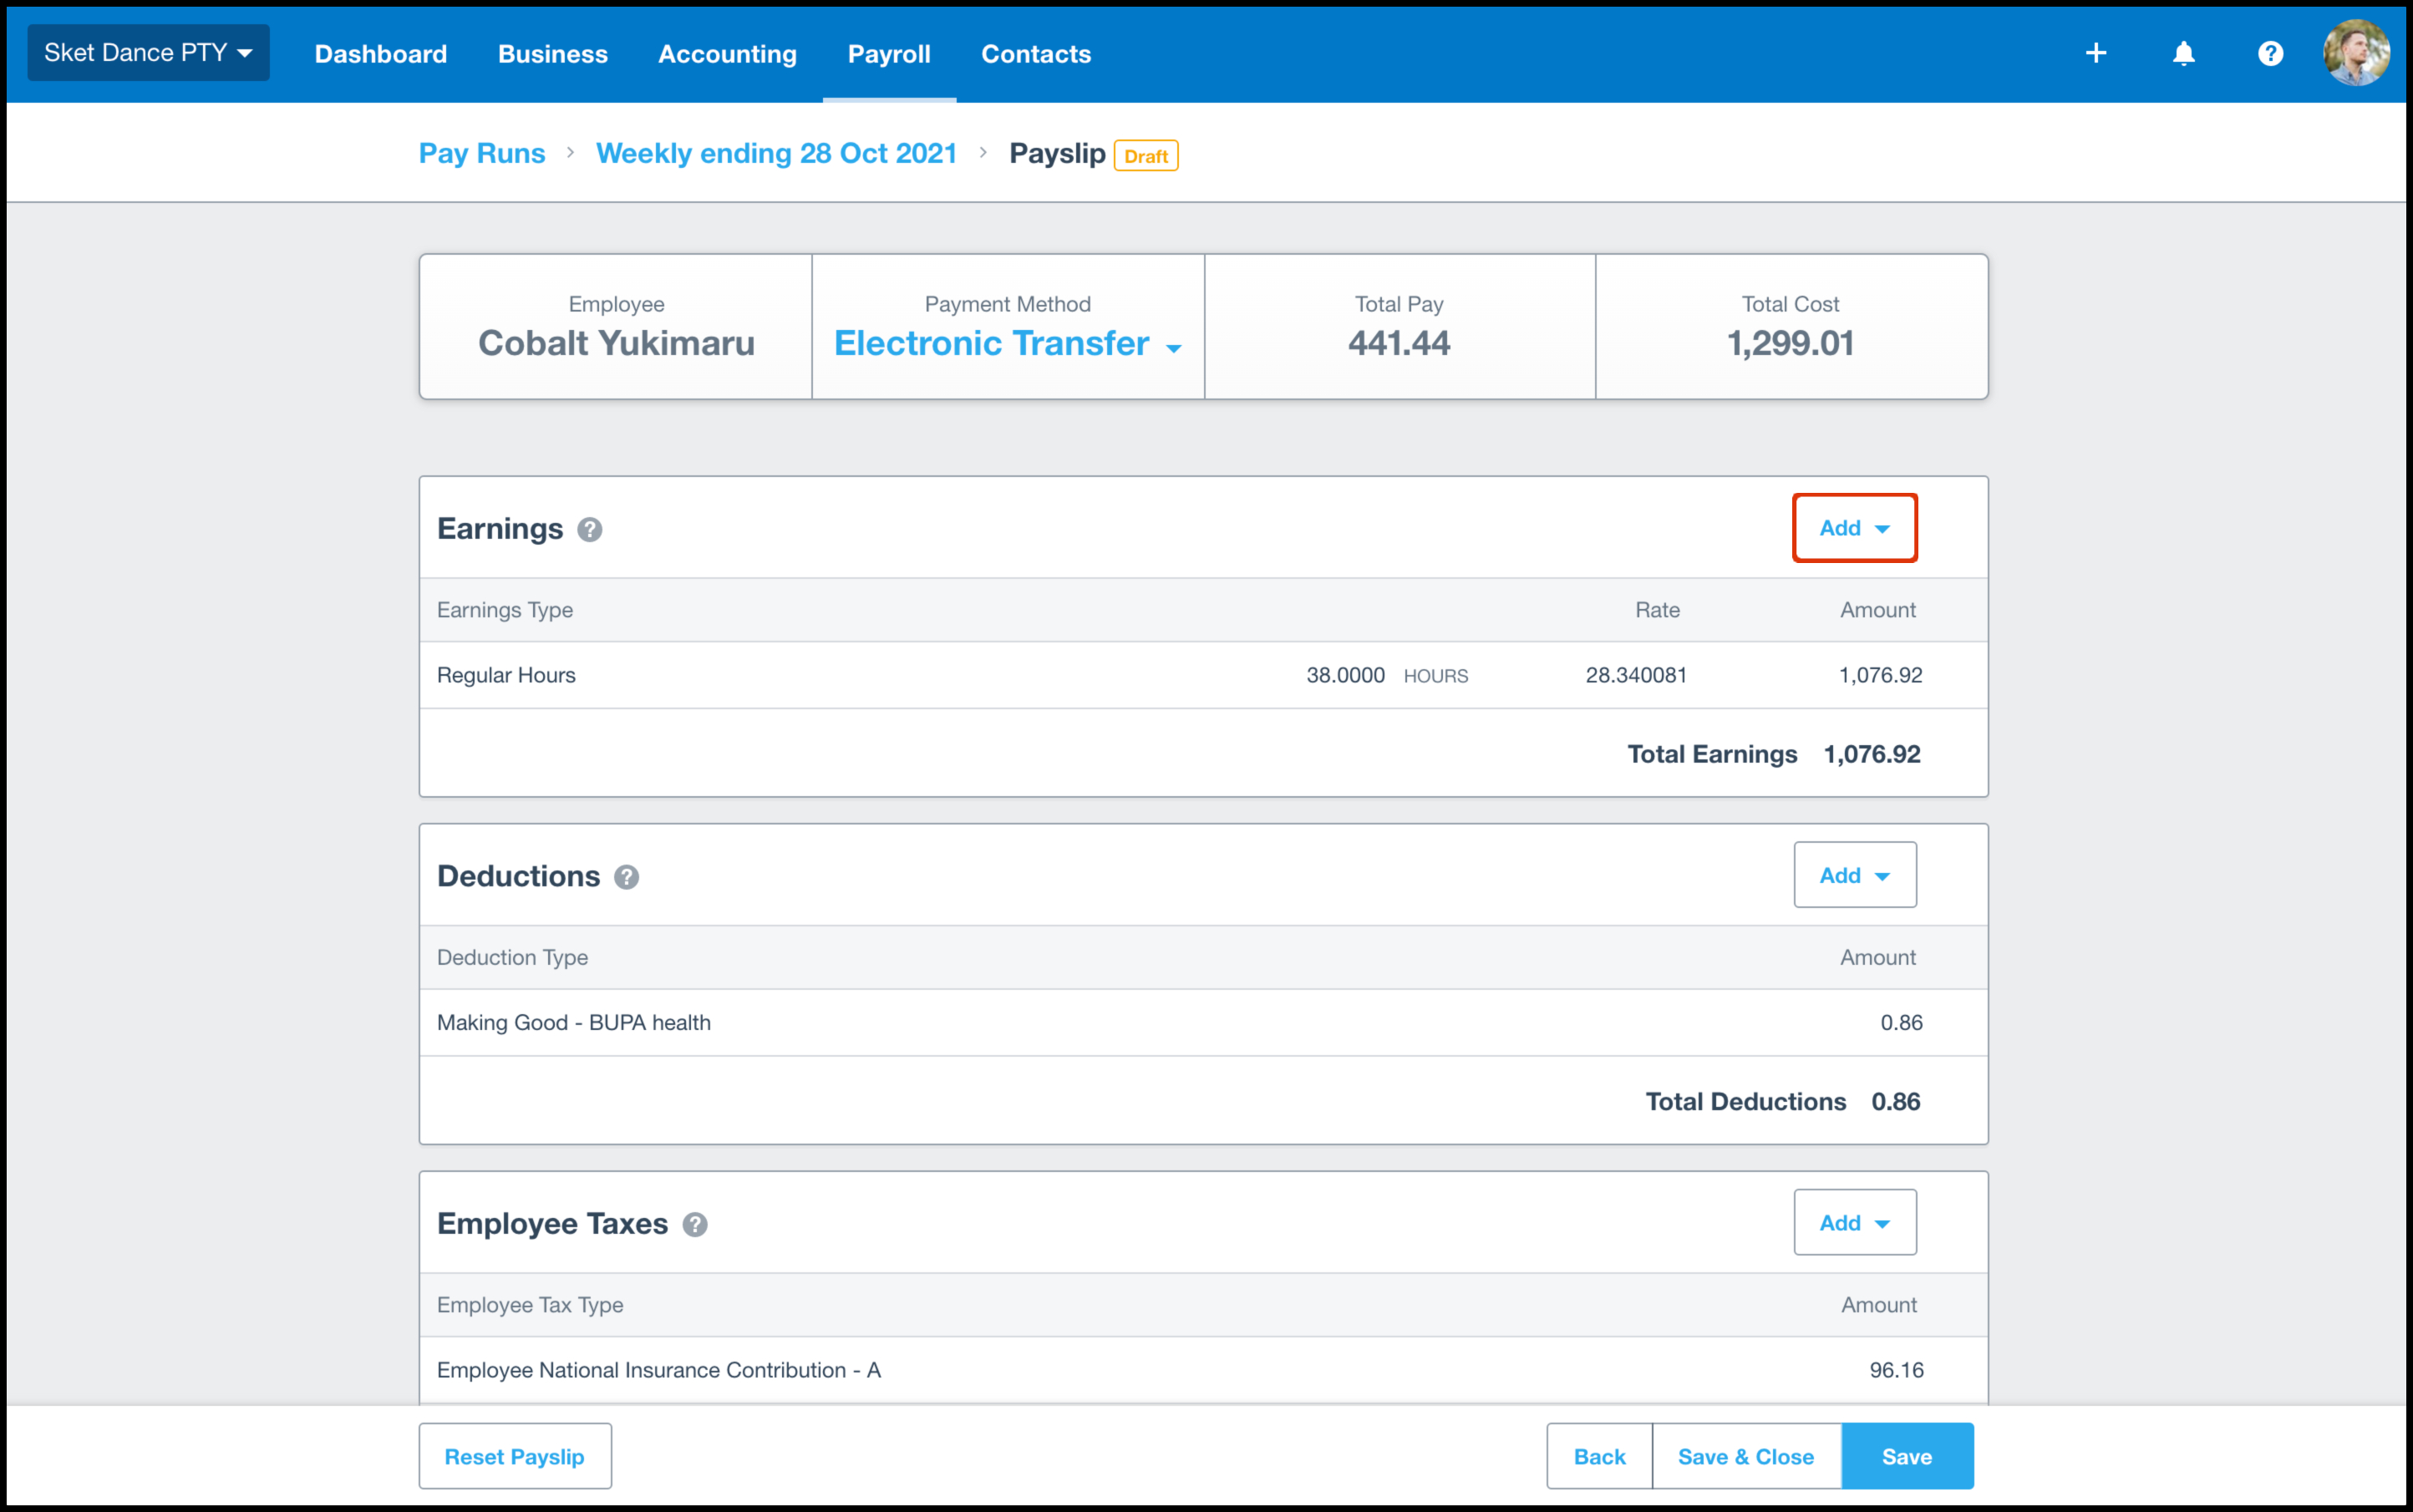Show help tooltip next to Deductions
2413x1512 pixels.
(x=626, y=877)
